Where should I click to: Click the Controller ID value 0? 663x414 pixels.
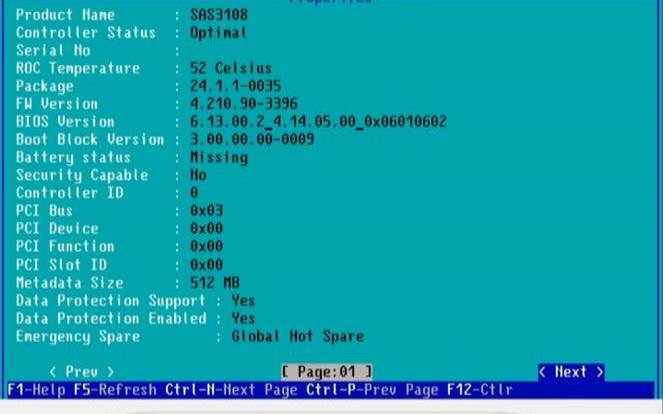click(194, 193)
